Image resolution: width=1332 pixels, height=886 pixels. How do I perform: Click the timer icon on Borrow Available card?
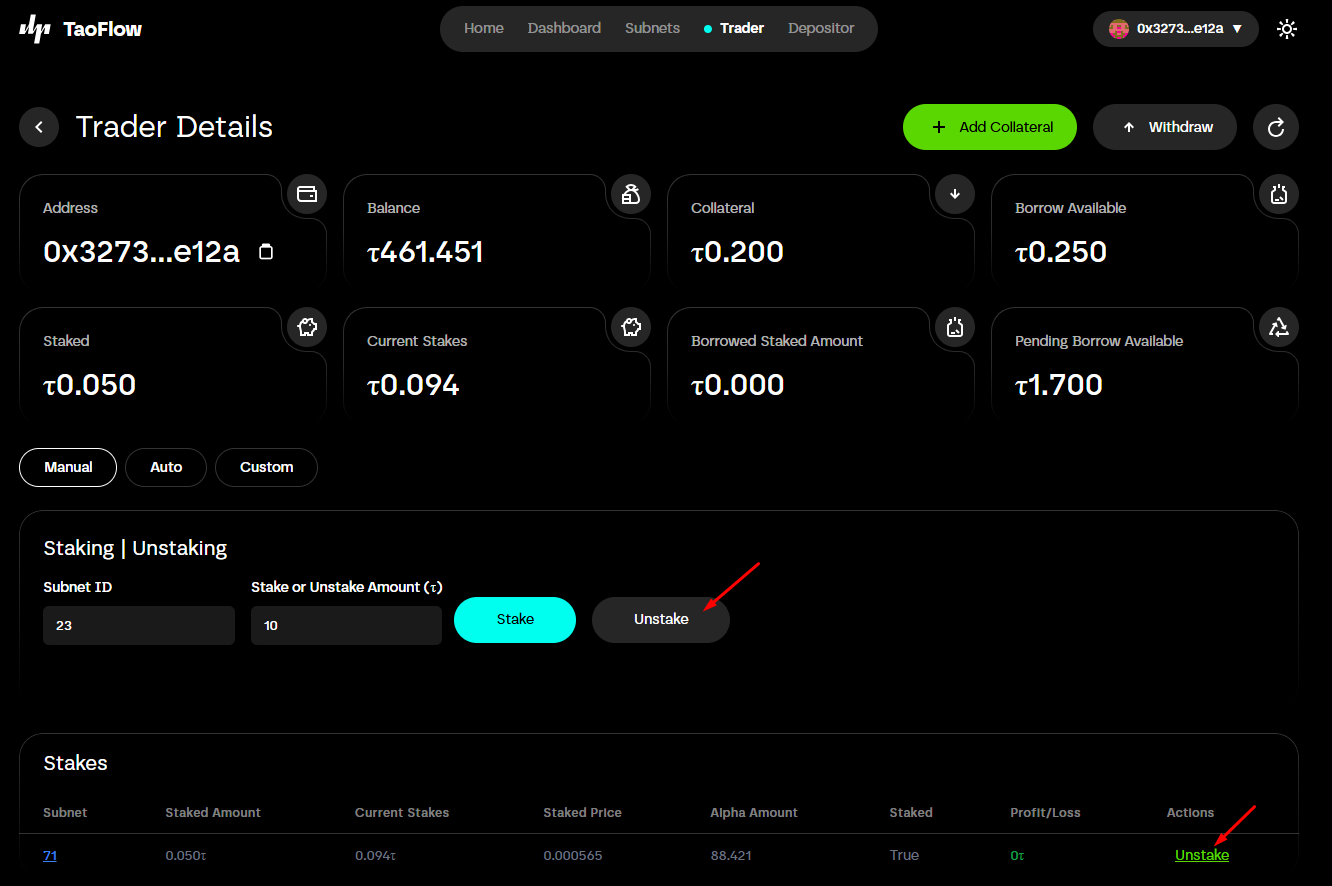coord(1277,194)
